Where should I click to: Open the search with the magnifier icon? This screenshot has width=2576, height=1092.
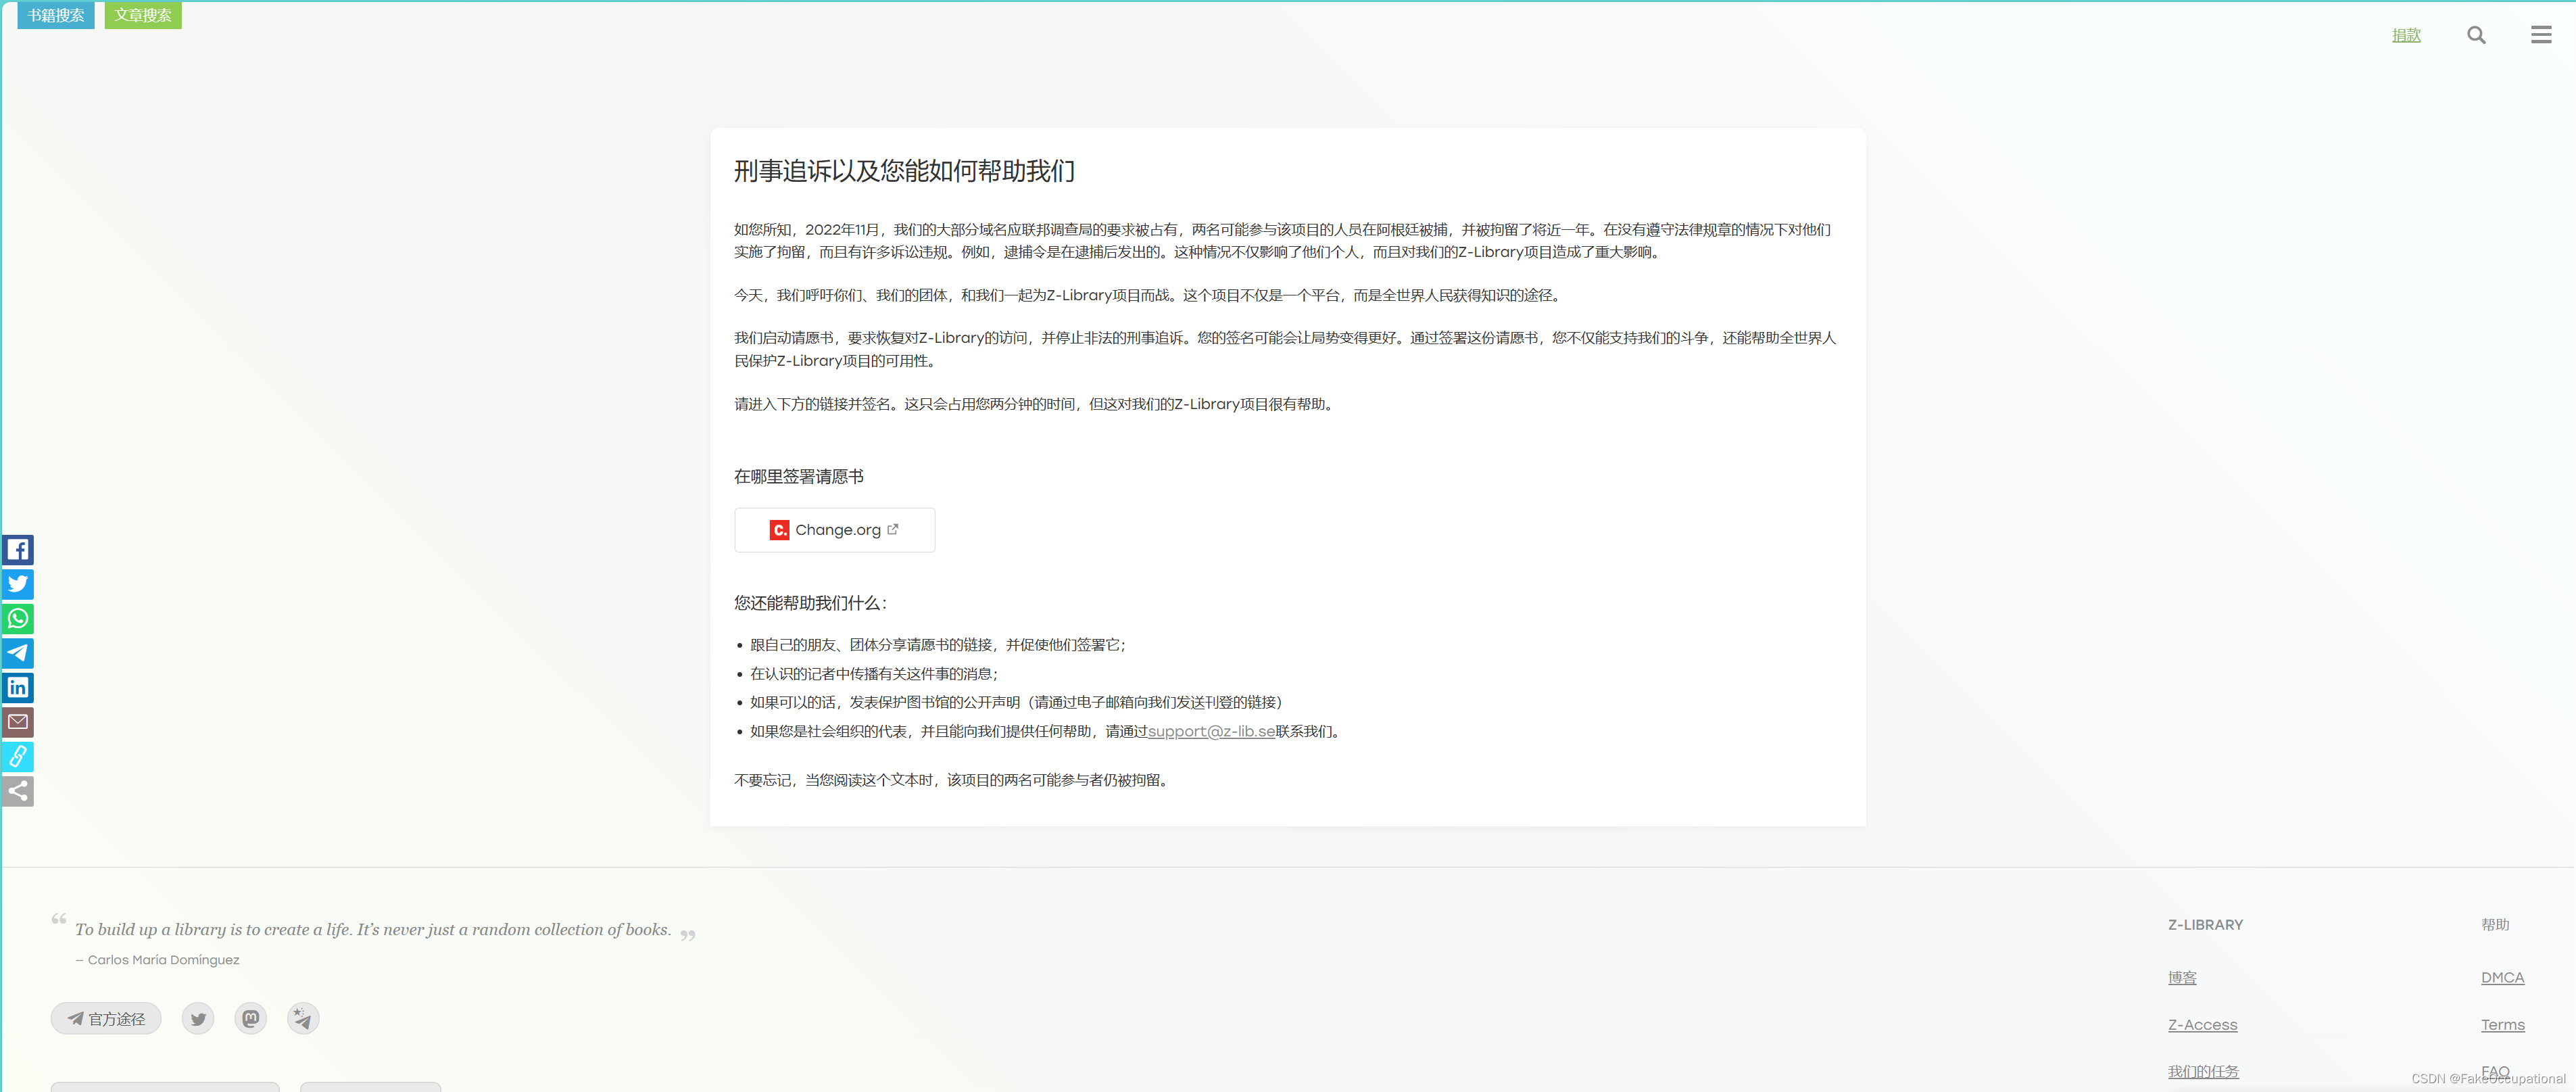tap(2476, 34)
